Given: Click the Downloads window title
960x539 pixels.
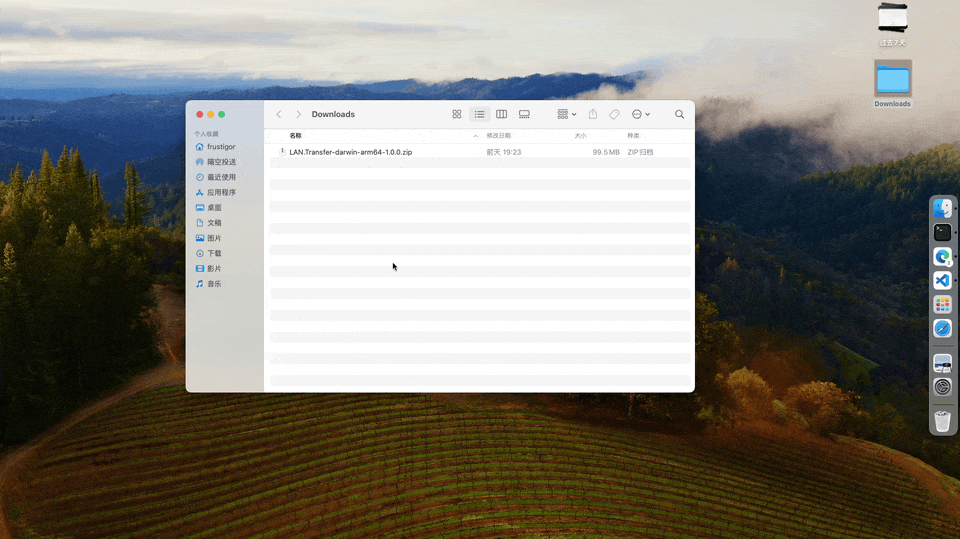Looking at the screenshot, I should pos(333,115).
